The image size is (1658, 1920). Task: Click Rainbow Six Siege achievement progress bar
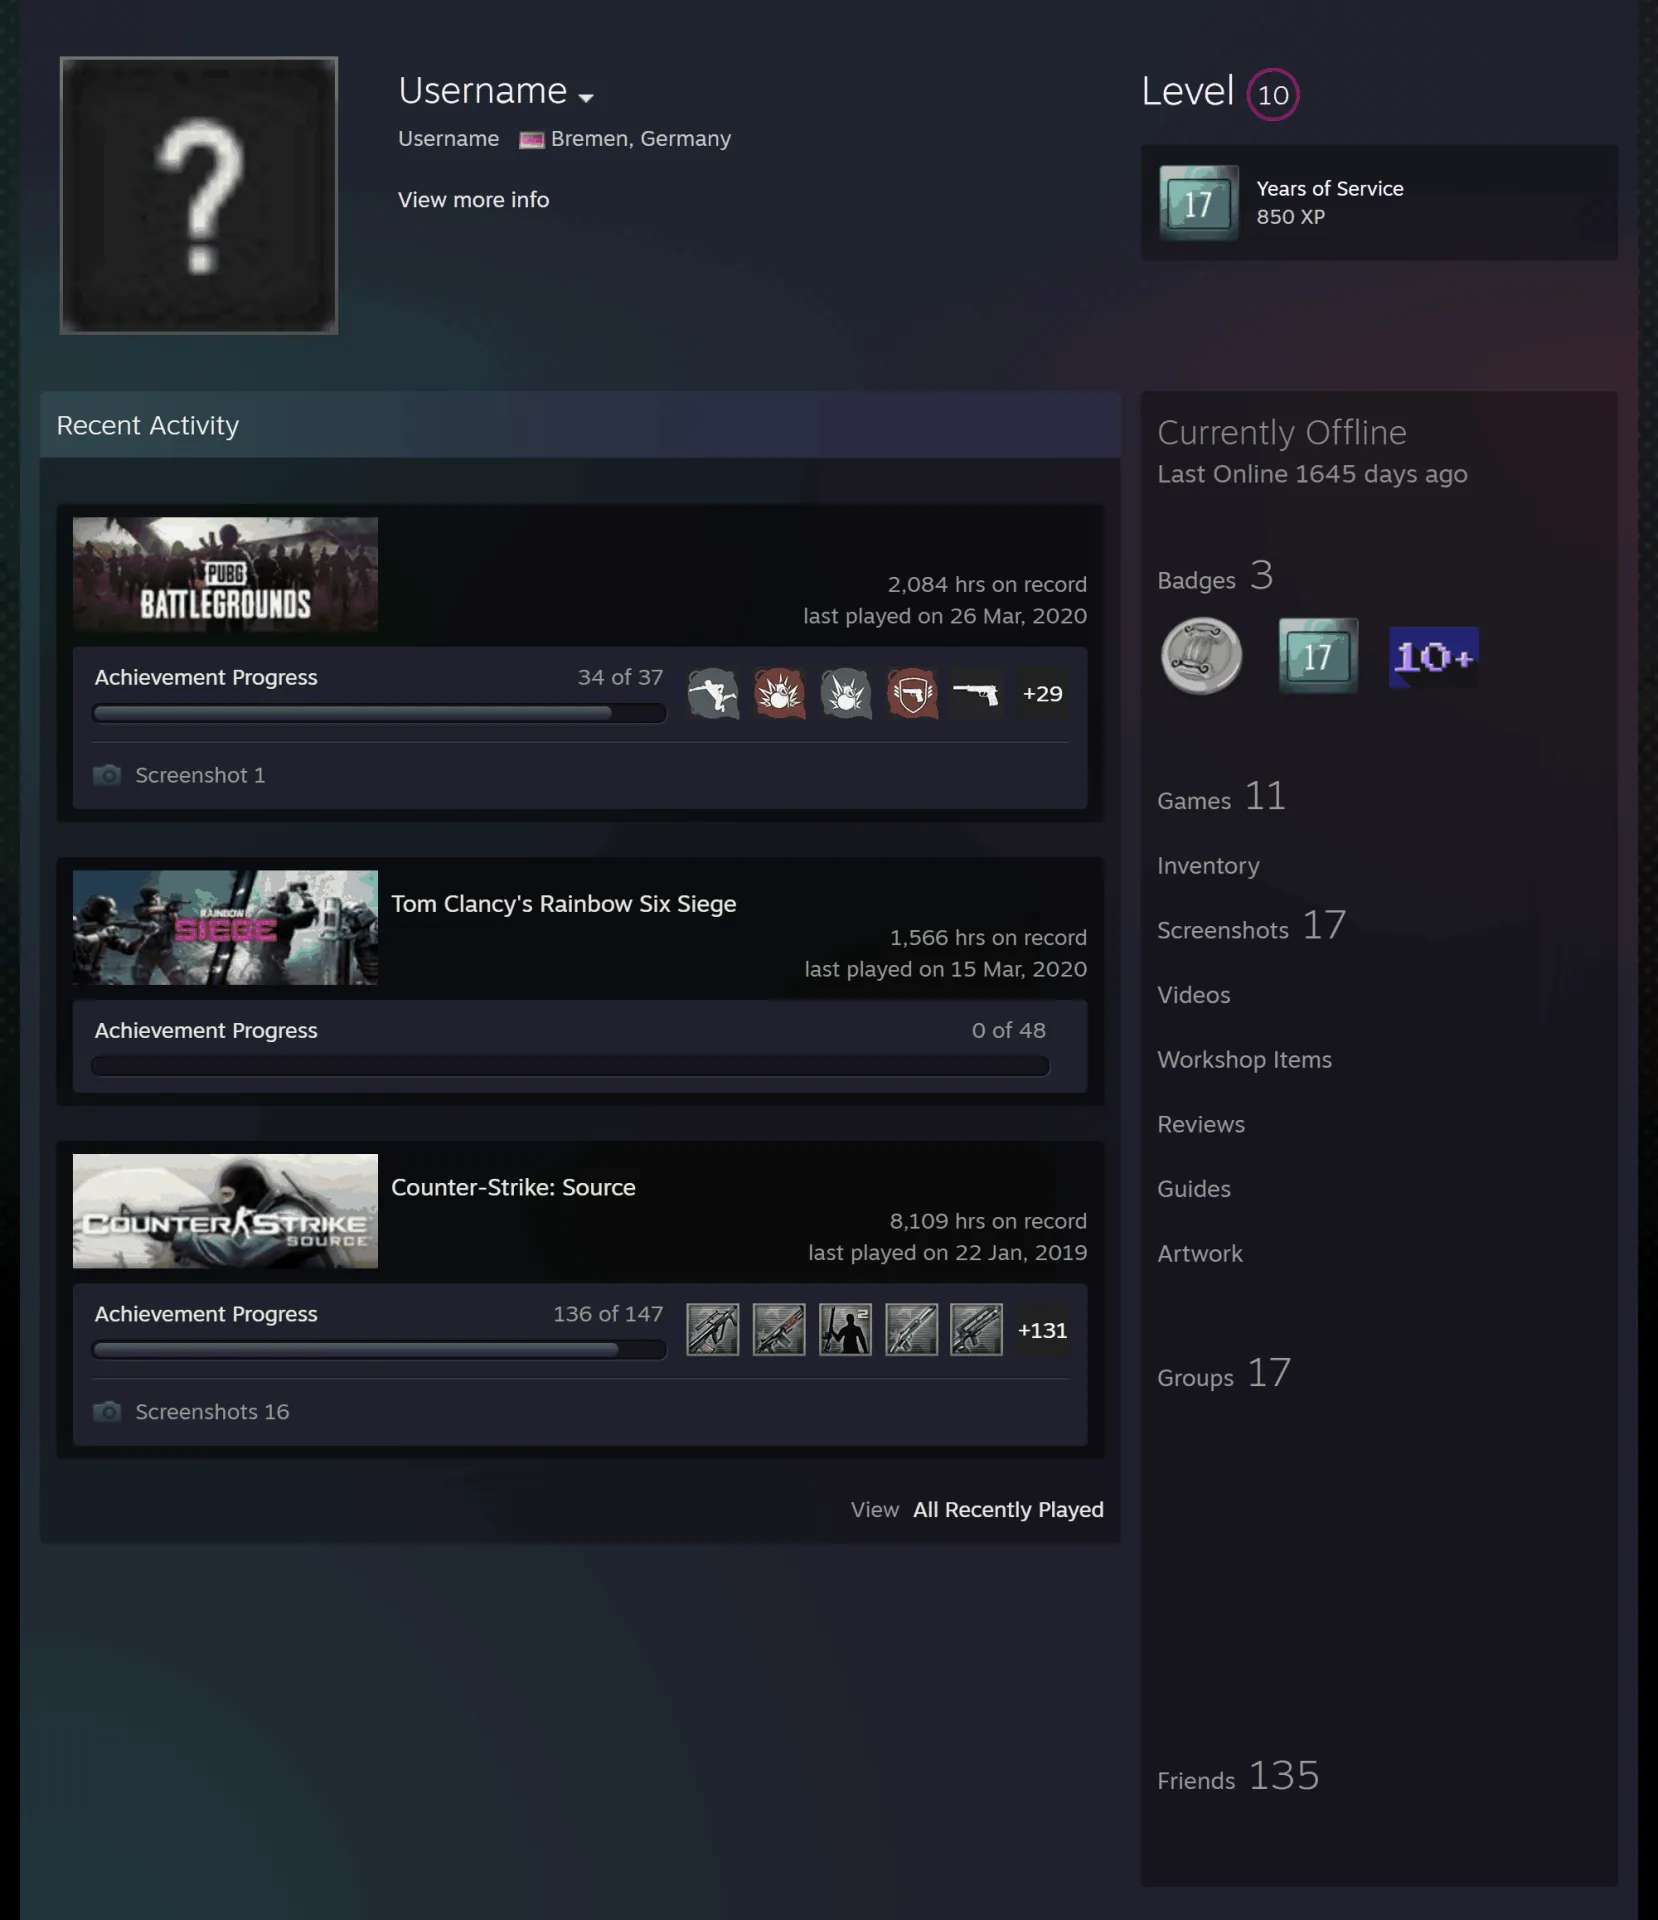(570, 1066)
